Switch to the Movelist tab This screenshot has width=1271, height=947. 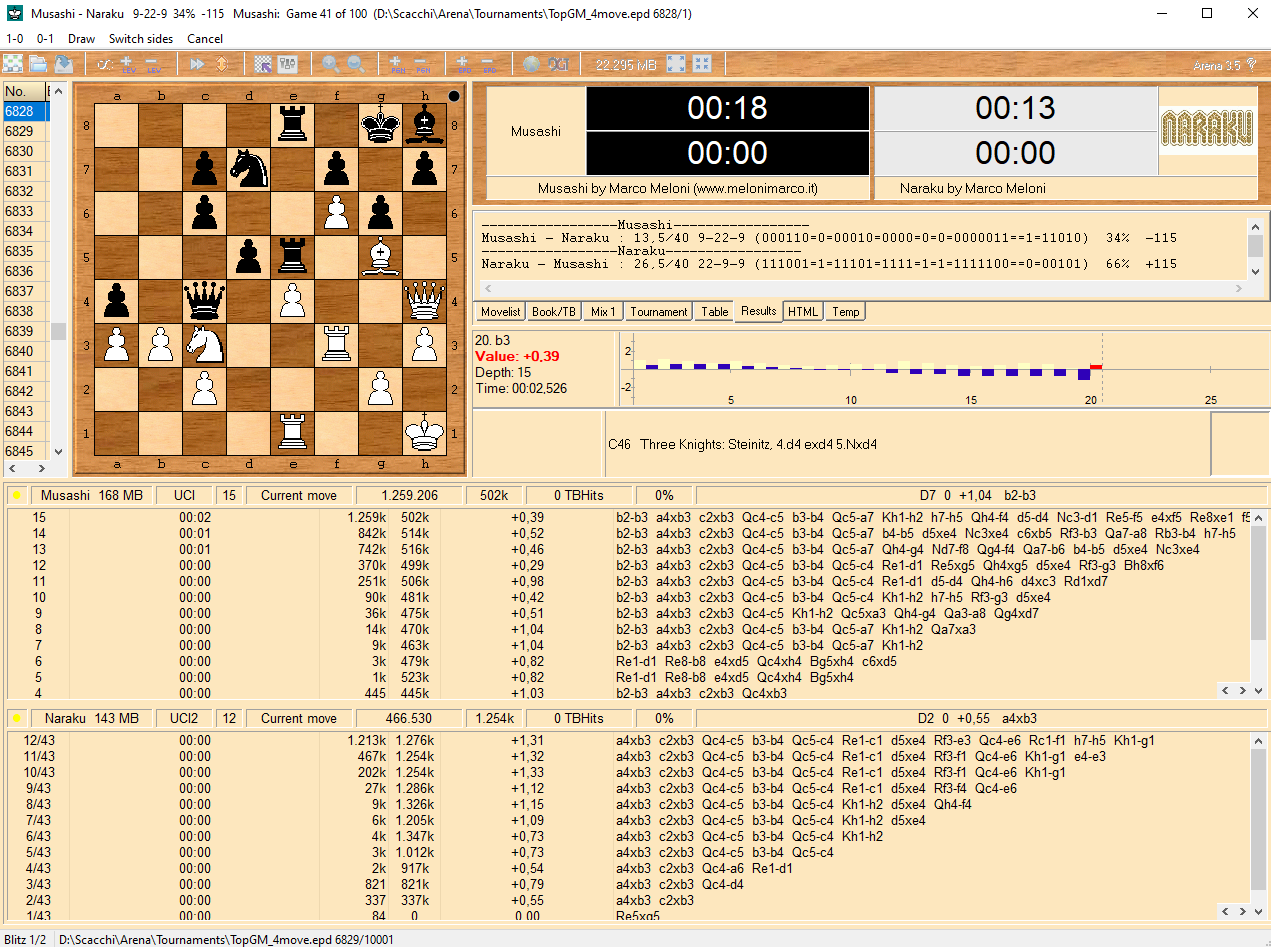500,312
